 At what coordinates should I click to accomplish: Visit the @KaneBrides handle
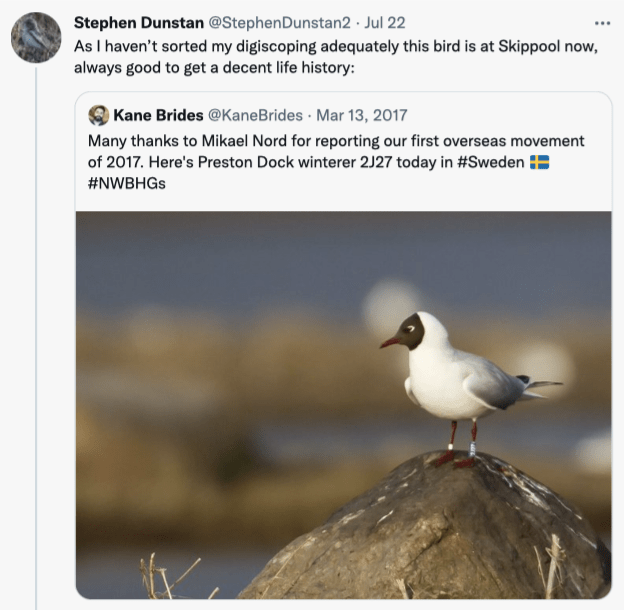(255, 115)
